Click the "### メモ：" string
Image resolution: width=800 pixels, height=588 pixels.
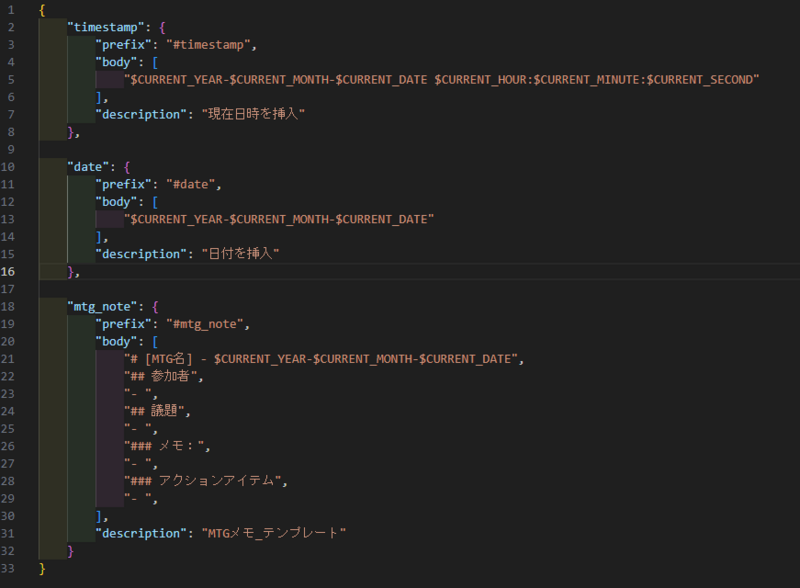pos(164,446)
